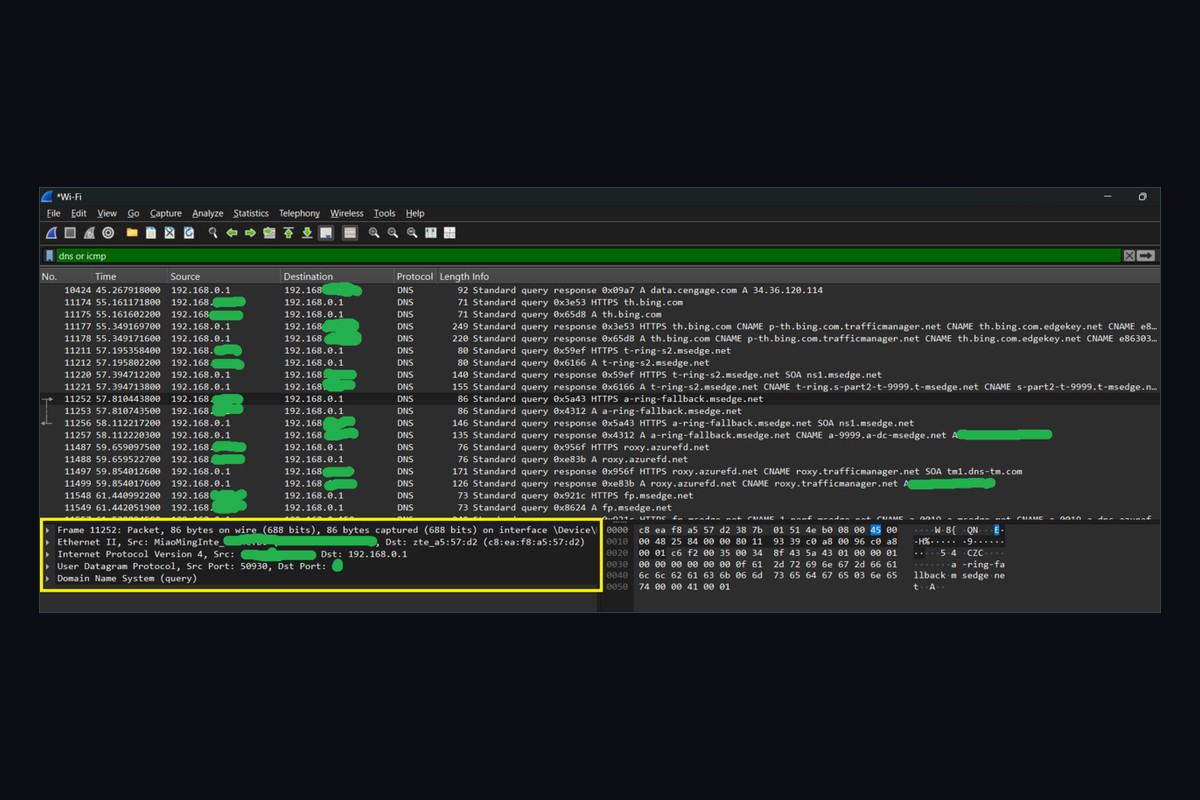The height and width of the screenshot is (800, 1200).
Task: Sort packets by Length column header
Action: 453,276
